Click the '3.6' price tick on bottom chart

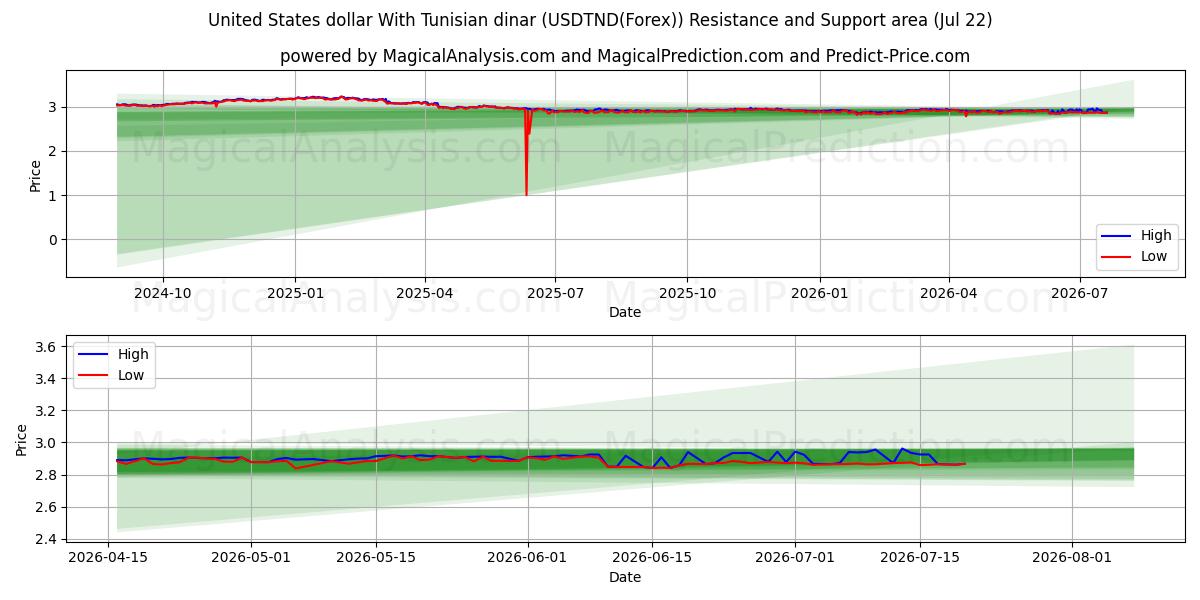coord(48,347)
